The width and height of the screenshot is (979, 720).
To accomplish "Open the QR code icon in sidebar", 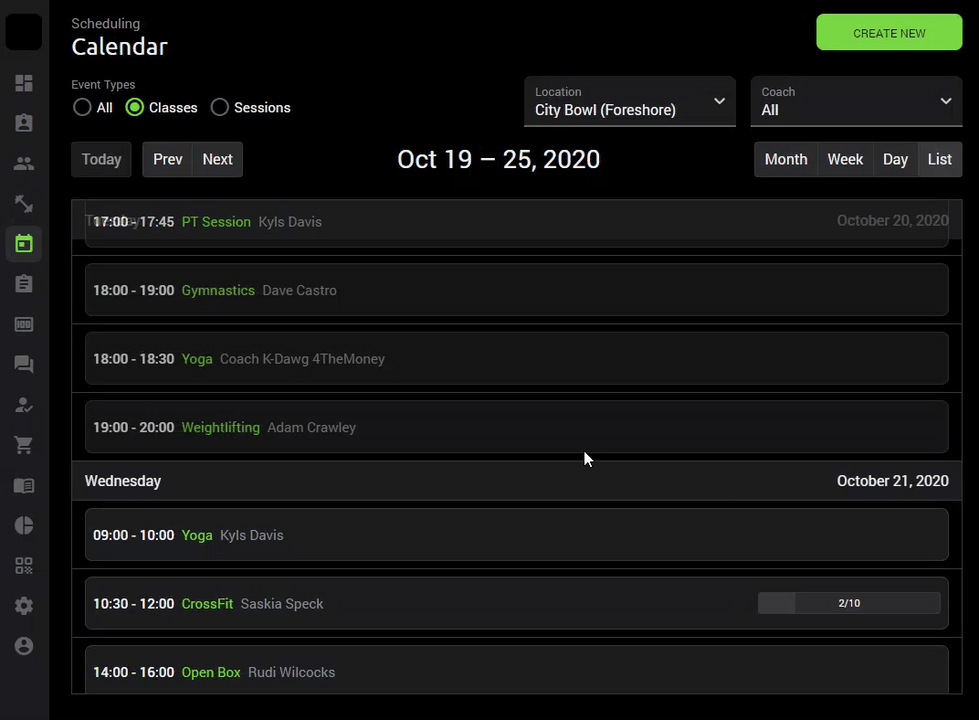I will (24, 566).
